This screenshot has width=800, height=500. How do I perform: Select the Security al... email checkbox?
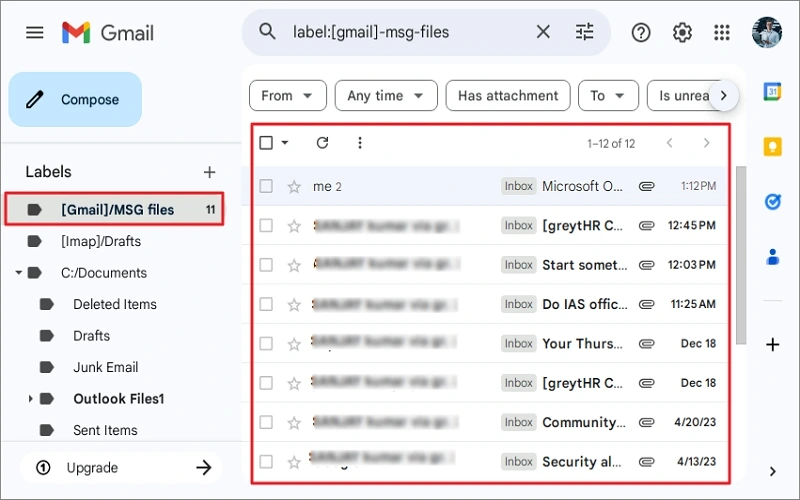(x=266, y=461)
